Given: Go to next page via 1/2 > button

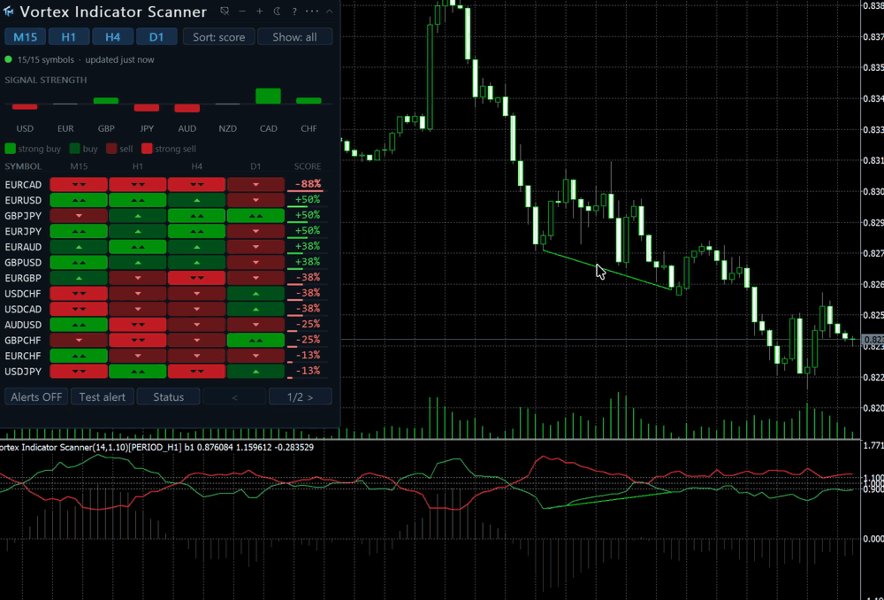Looking at the screenshot, I should click(300, 397).
